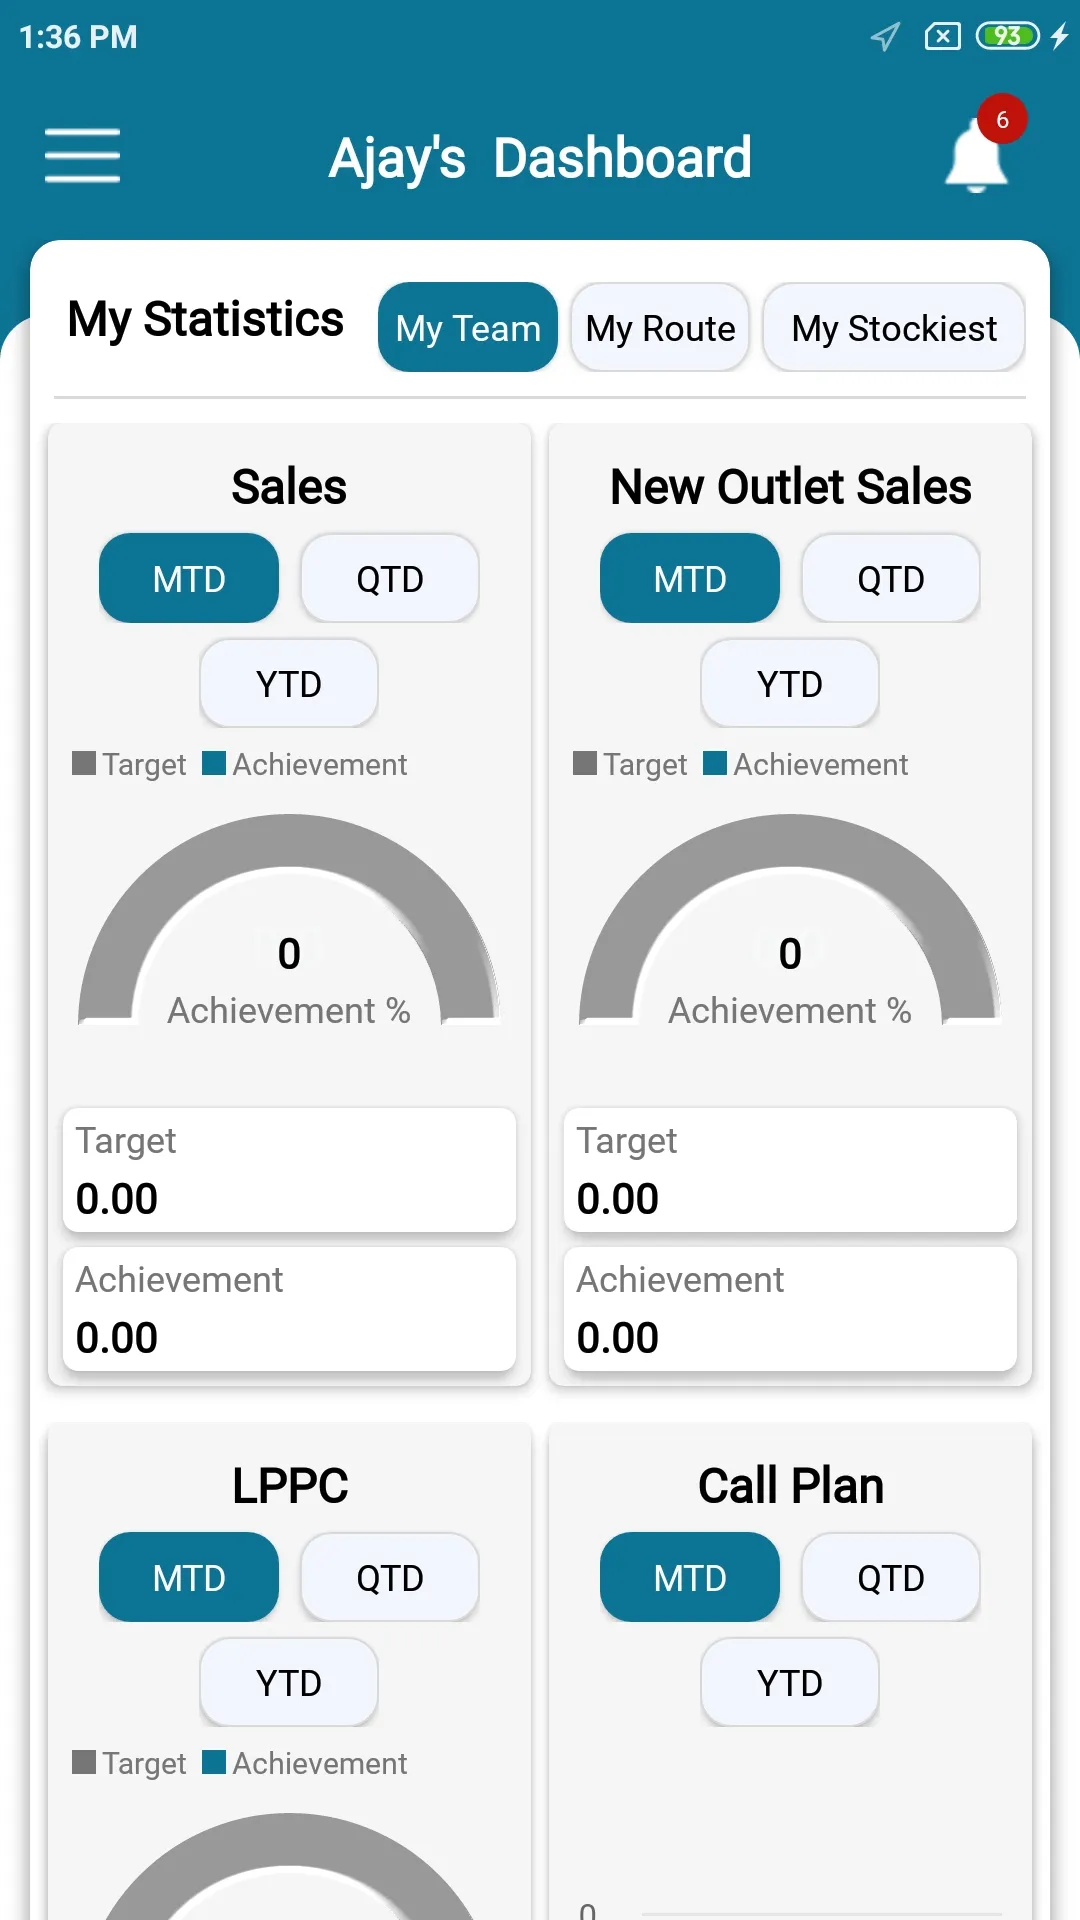Click Achievement legend square in LPPC card
The image size is (1080, 1920).
click(x=214, y=1762)
